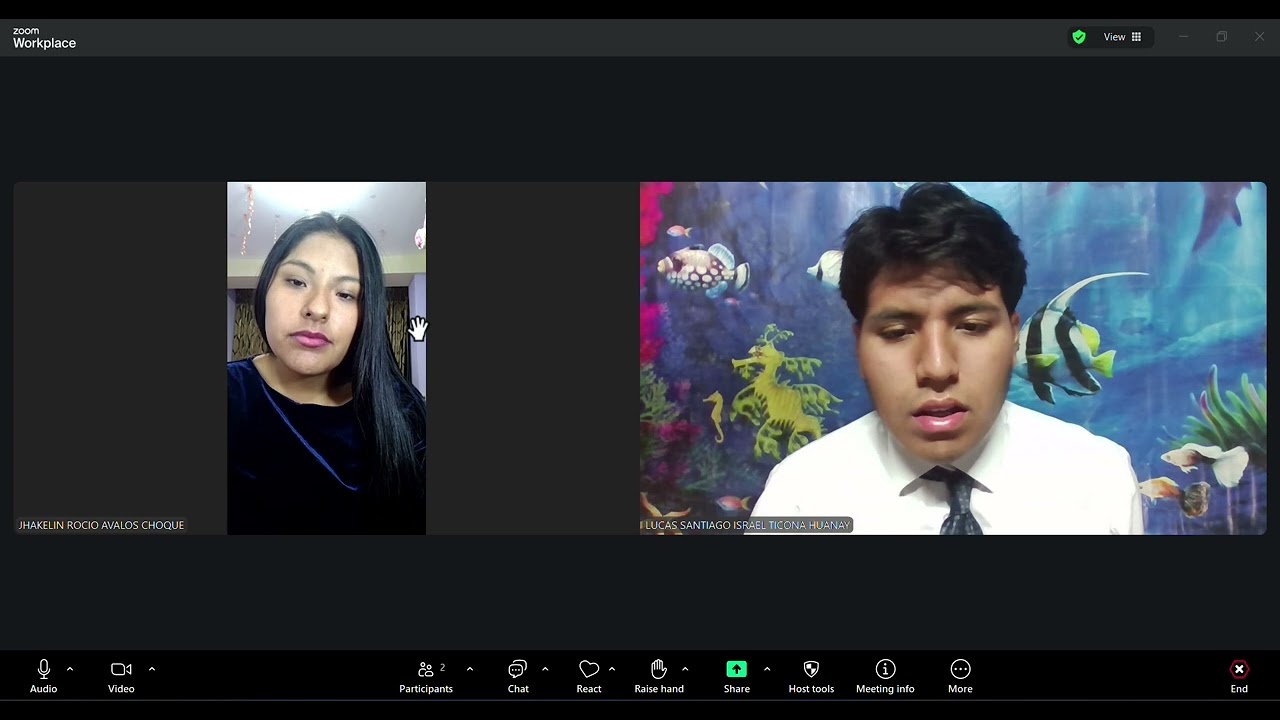Image resolution: width=1280 pixels, height=720 pixels.
Task: Toggle the camera with the Video icon
Action: tap(121, 669)
